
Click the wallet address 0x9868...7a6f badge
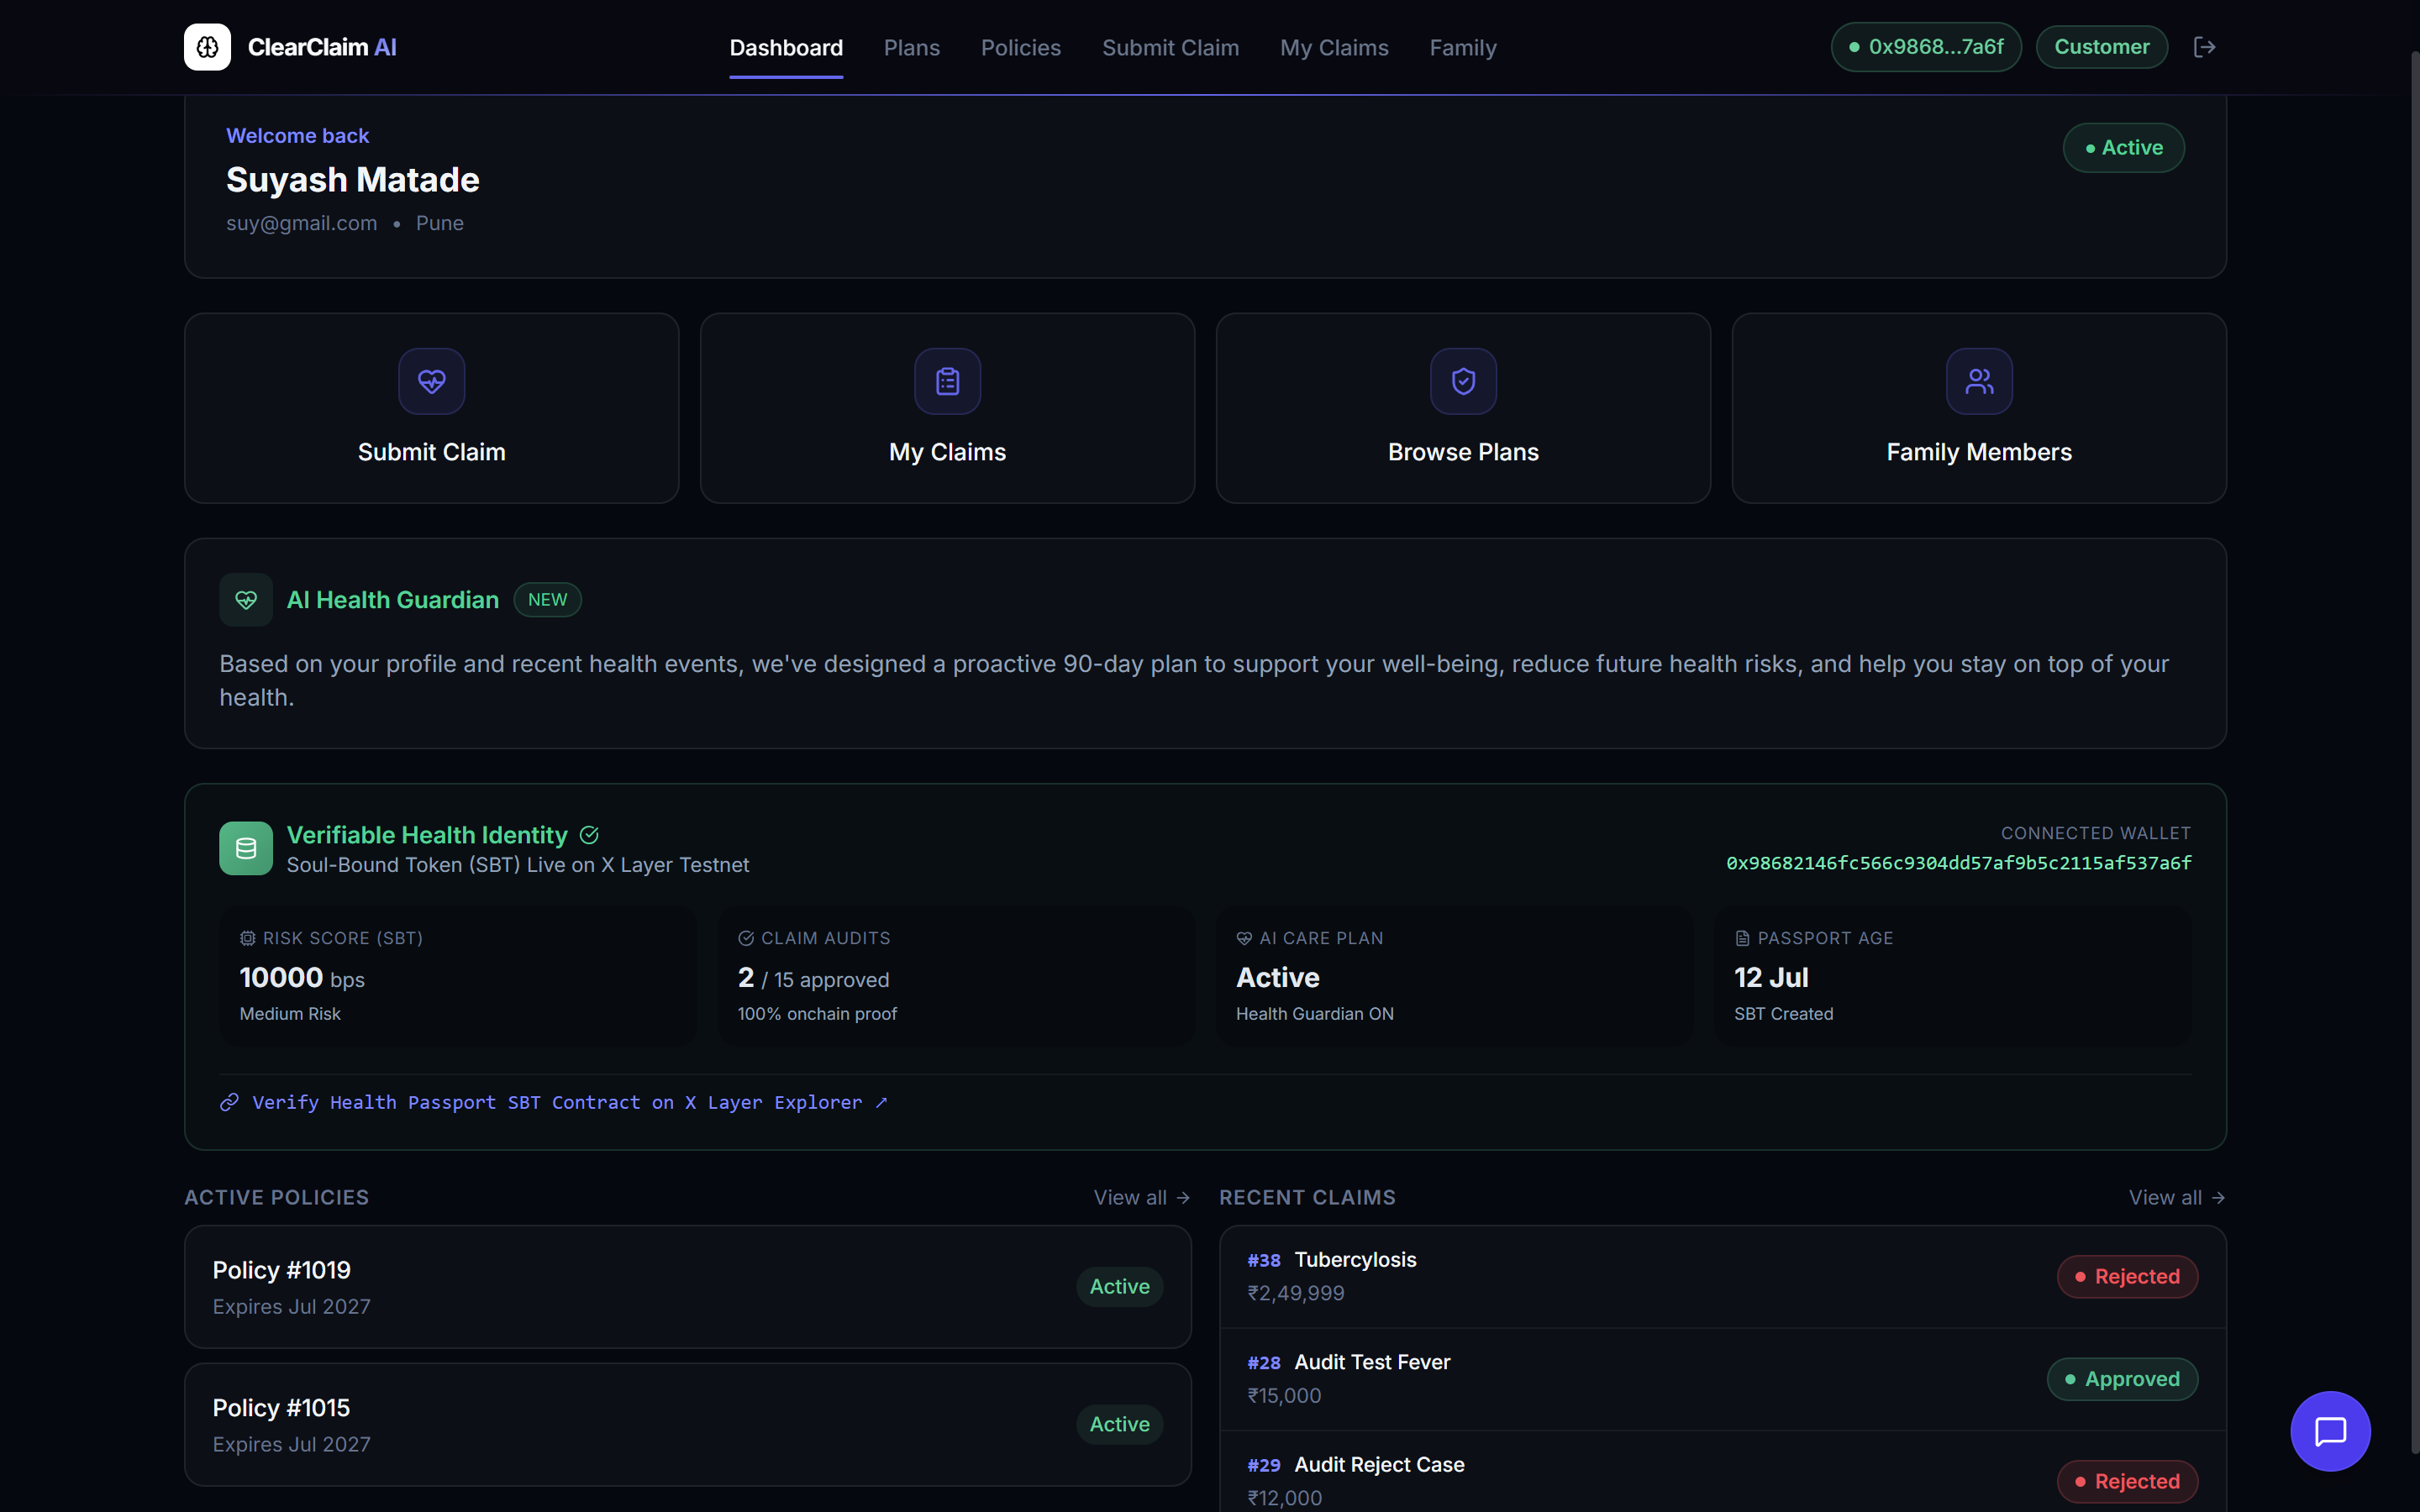[x=1926, y=47]
